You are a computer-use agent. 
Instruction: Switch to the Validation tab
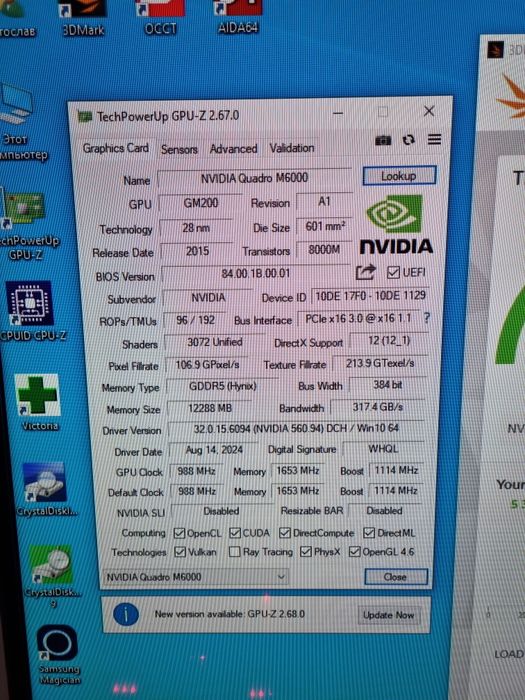[292, 148]
